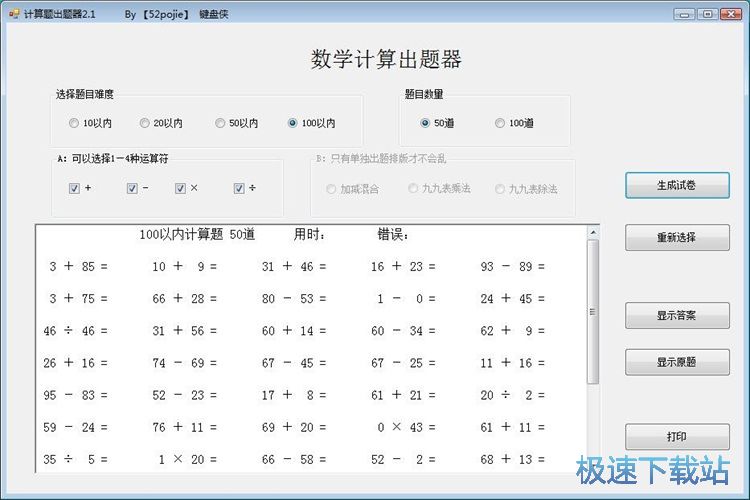Choose the 50以内 difficulty level
The image size is (750, 500).
[x=220, y=124]
